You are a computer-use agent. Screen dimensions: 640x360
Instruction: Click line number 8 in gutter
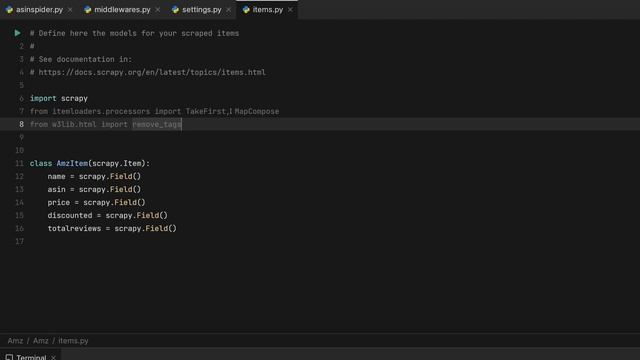point(21,124)
